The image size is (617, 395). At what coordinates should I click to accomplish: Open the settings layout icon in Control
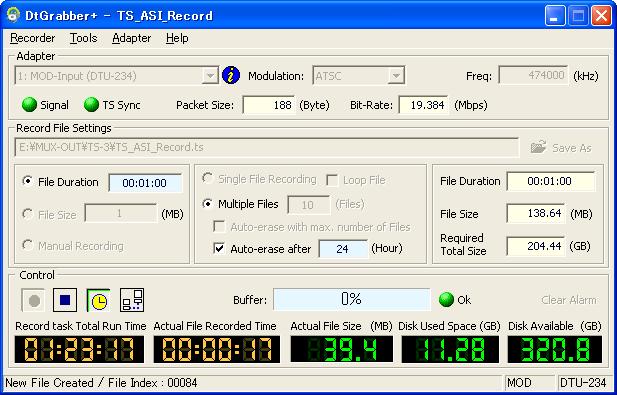(132, 300)
